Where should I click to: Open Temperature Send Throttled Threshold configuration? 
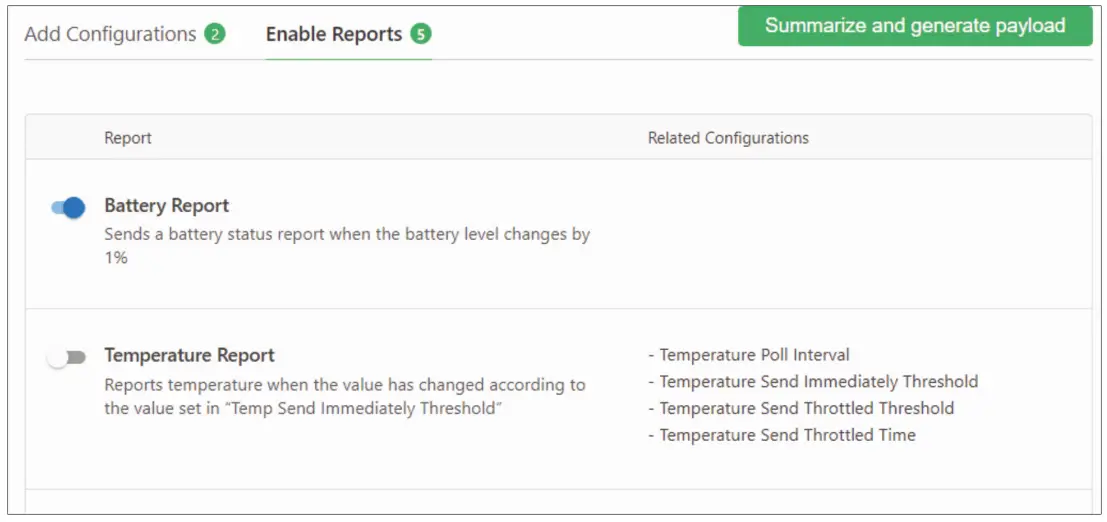coord(806,408)
